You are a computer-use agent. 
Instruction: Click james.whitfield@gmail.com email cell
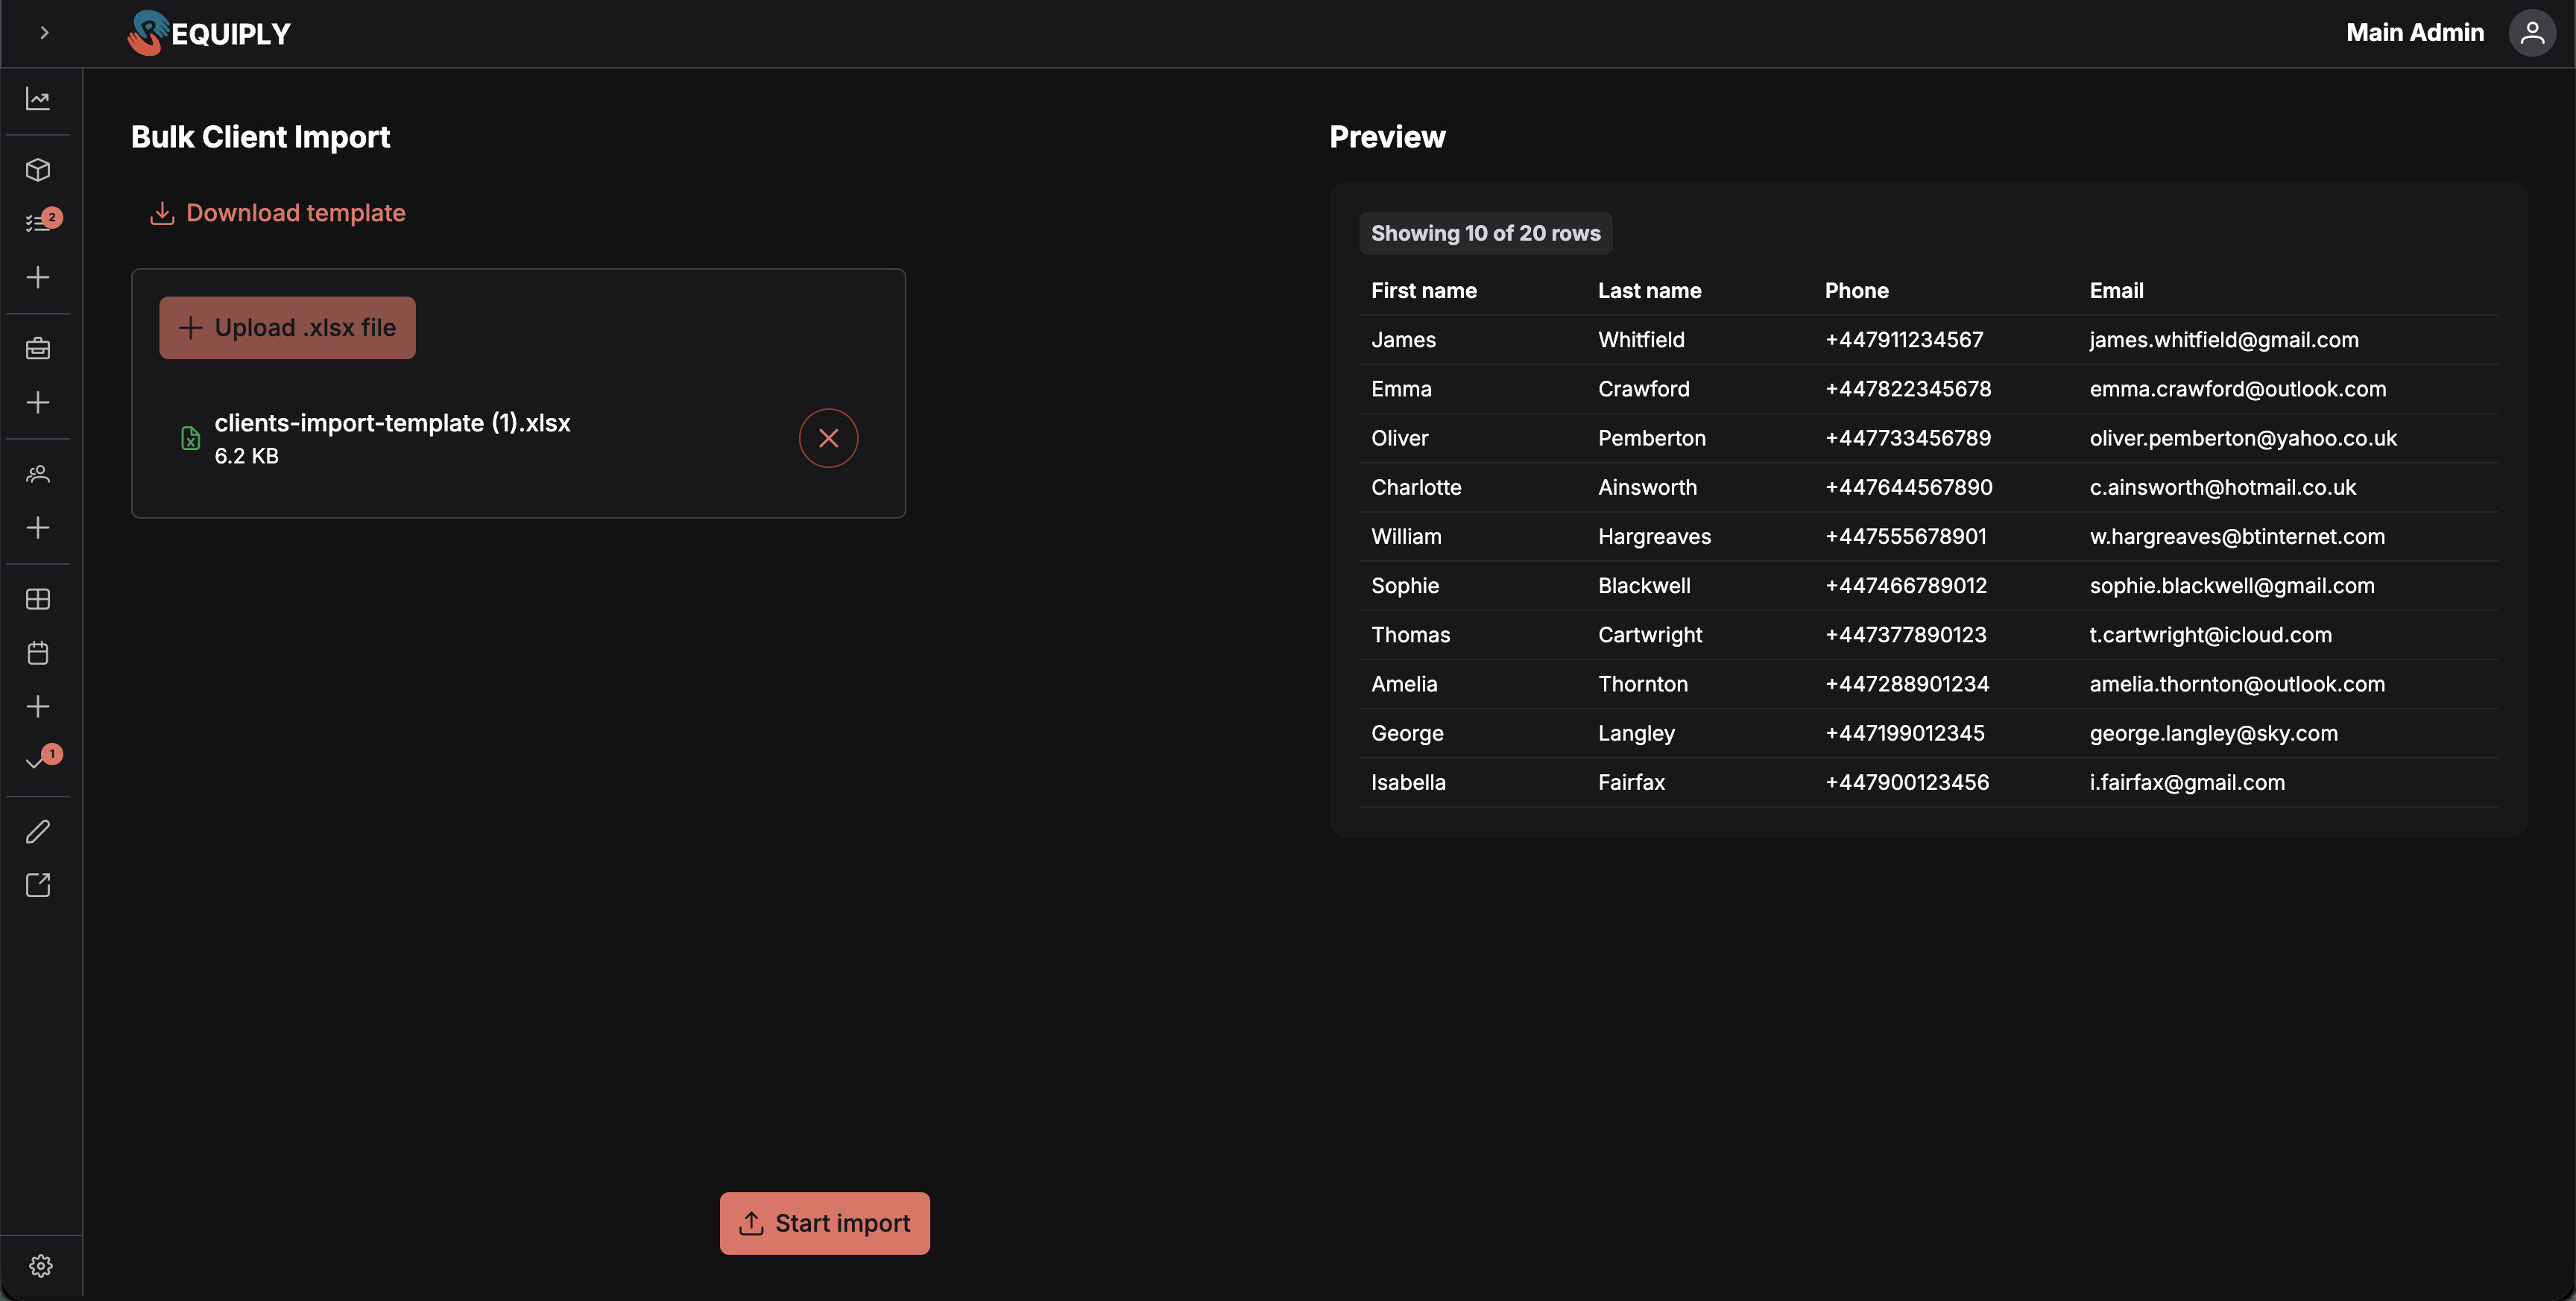pos(2223,340)
